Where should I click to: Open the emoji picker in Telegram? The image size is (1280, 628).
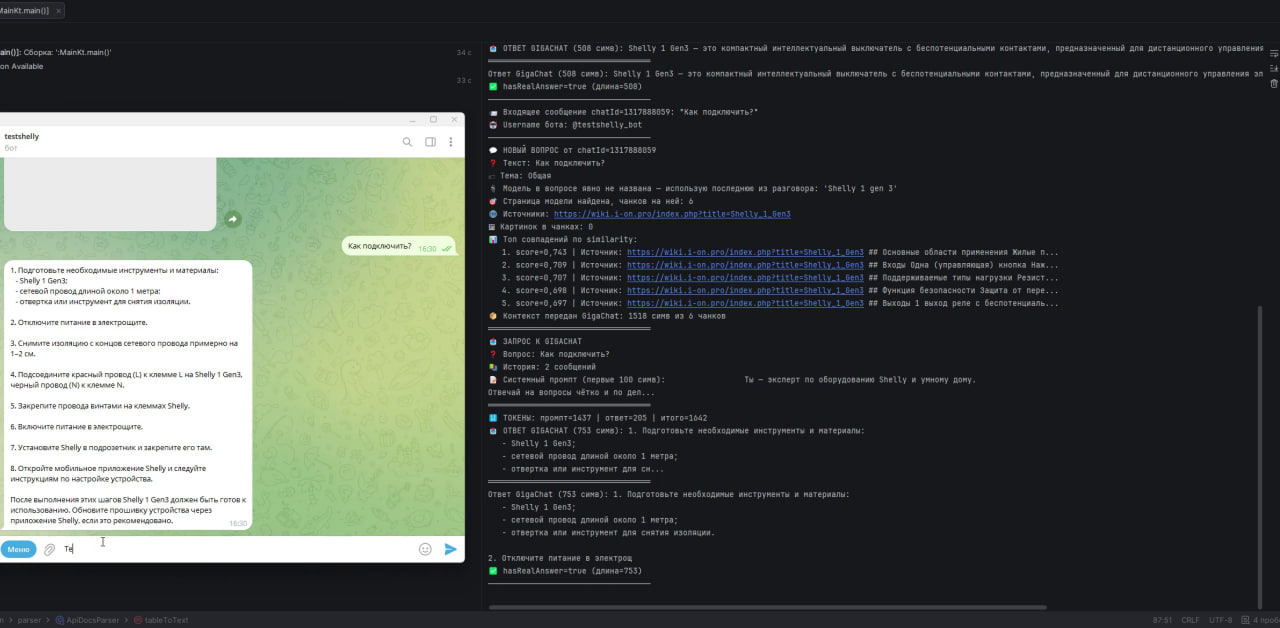pos(425,549)
